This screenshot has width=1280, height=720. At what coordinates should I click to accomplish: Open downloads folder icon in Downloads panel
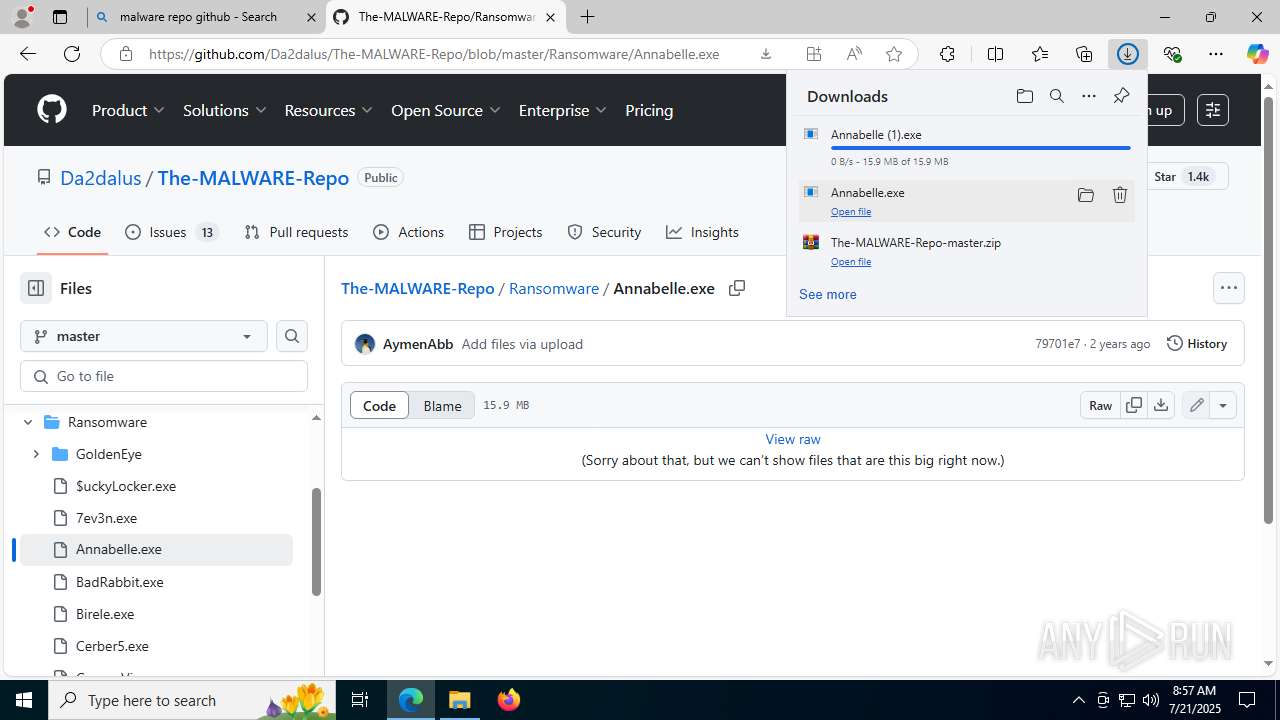1024,96
